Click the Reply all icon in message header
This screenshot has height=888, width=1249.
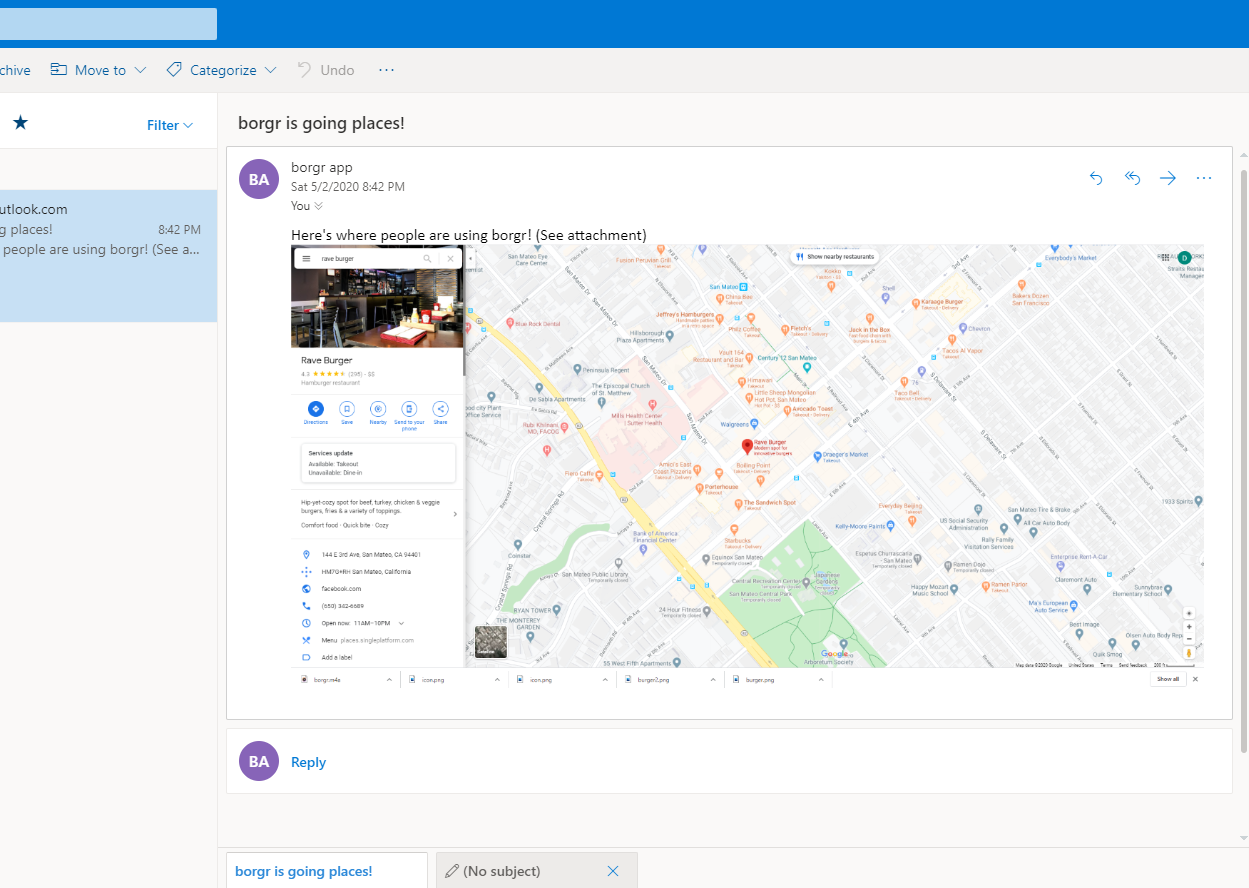(x=1132, y=178)
